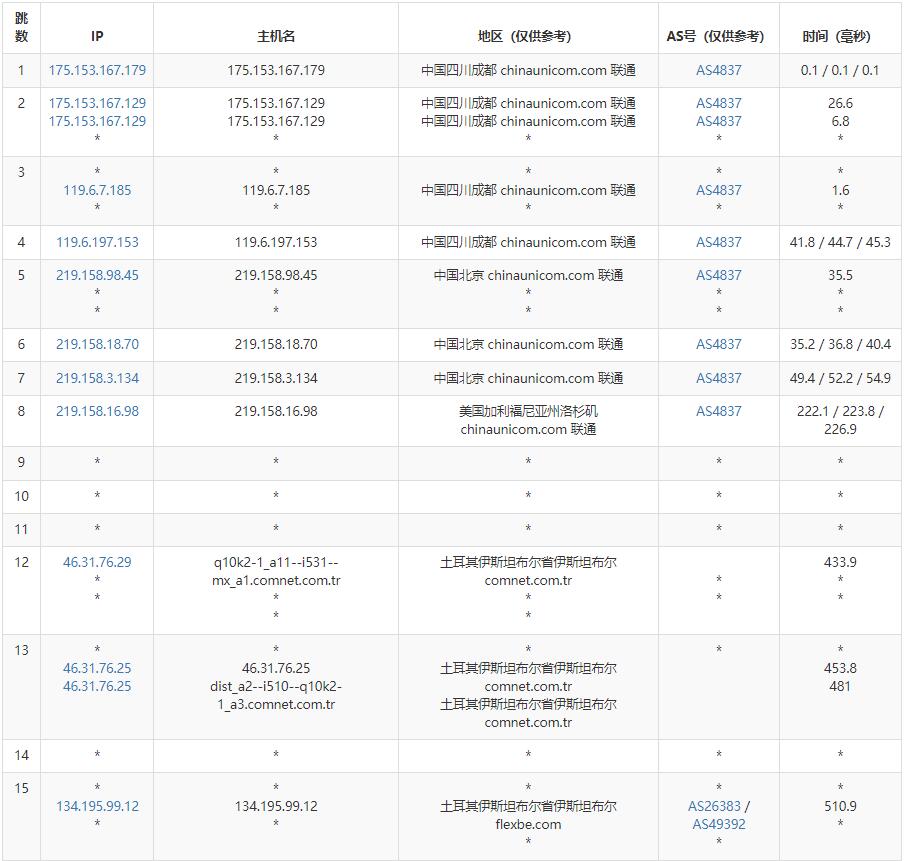Open the 219.158.18.70 link in the IP column

click(97, 344)
